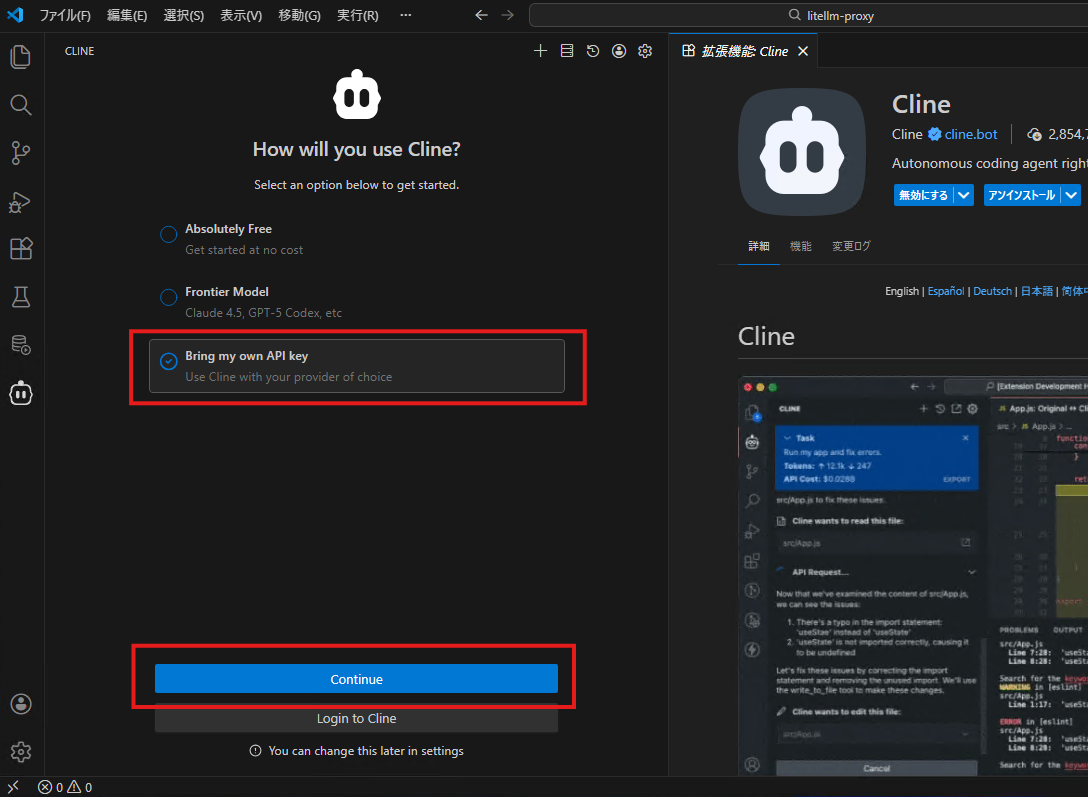Open the 日本語 readme link

click(x=1037, y=291)
